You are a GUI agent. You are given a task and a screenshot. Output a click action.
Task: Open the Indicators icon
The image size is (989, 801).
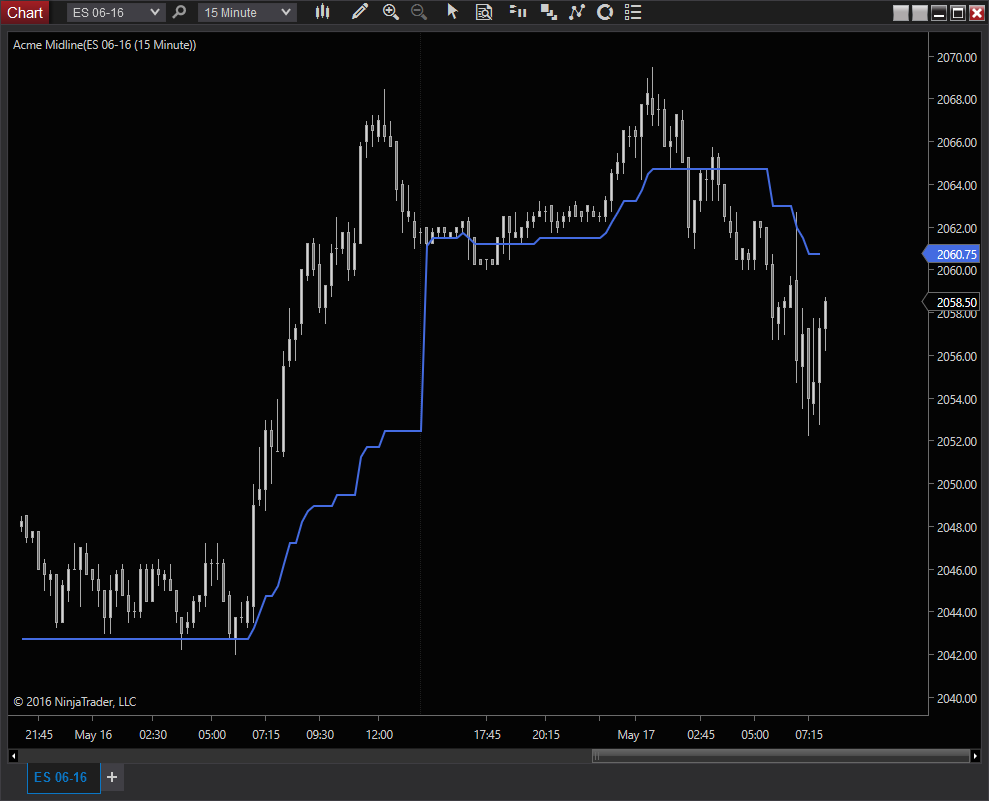tap(576, 12)
